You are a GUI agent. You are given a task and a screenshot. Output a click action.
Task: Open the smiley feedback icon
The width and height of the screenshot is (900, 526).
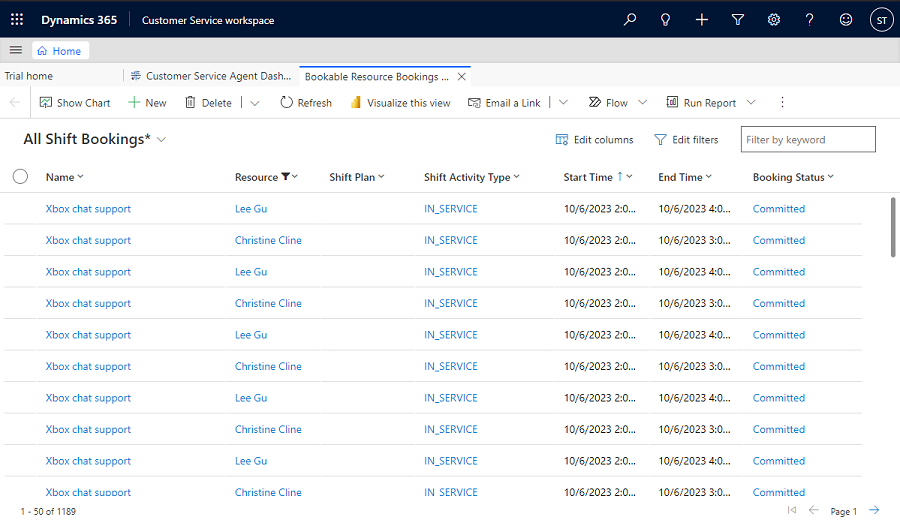[x=845, y=20]
